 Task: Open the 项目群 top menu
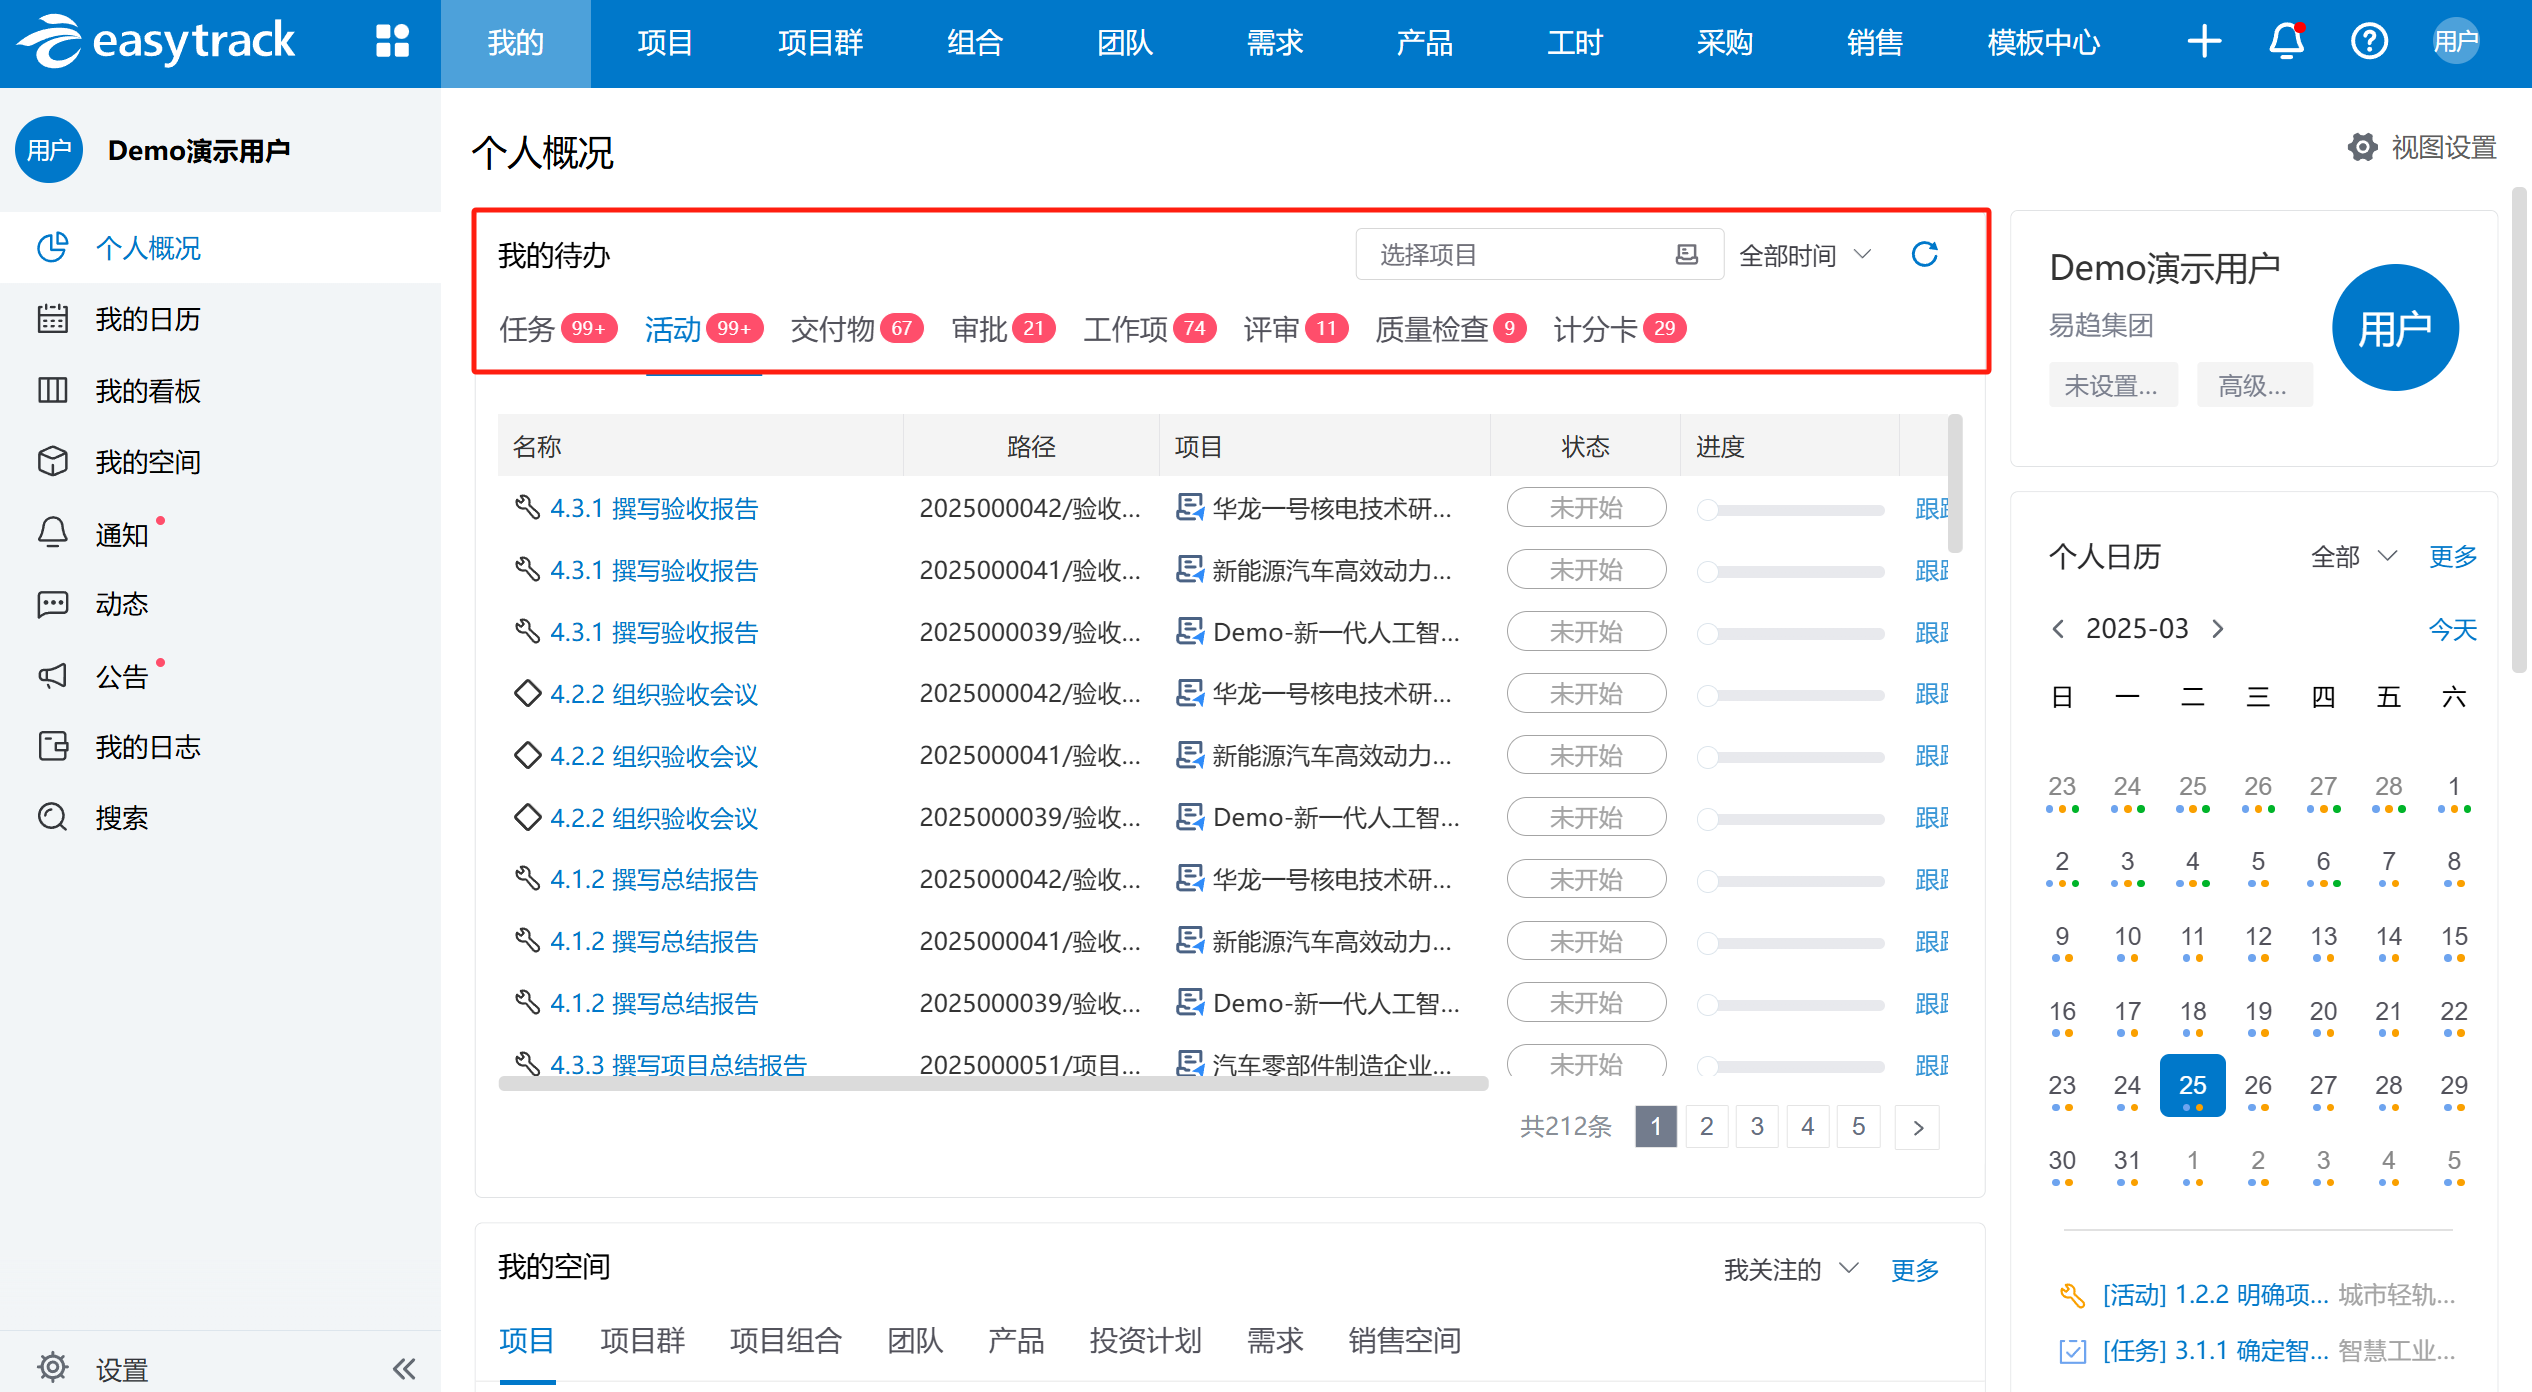820,42
